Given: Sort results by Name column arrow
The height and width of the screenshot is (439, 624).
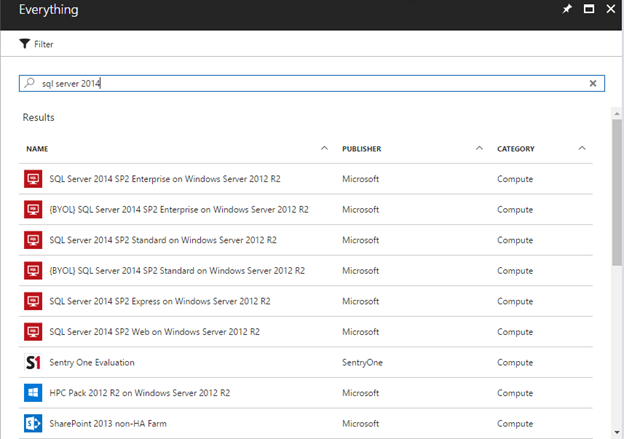Looking at the screenshot, I should pos(324,148).
